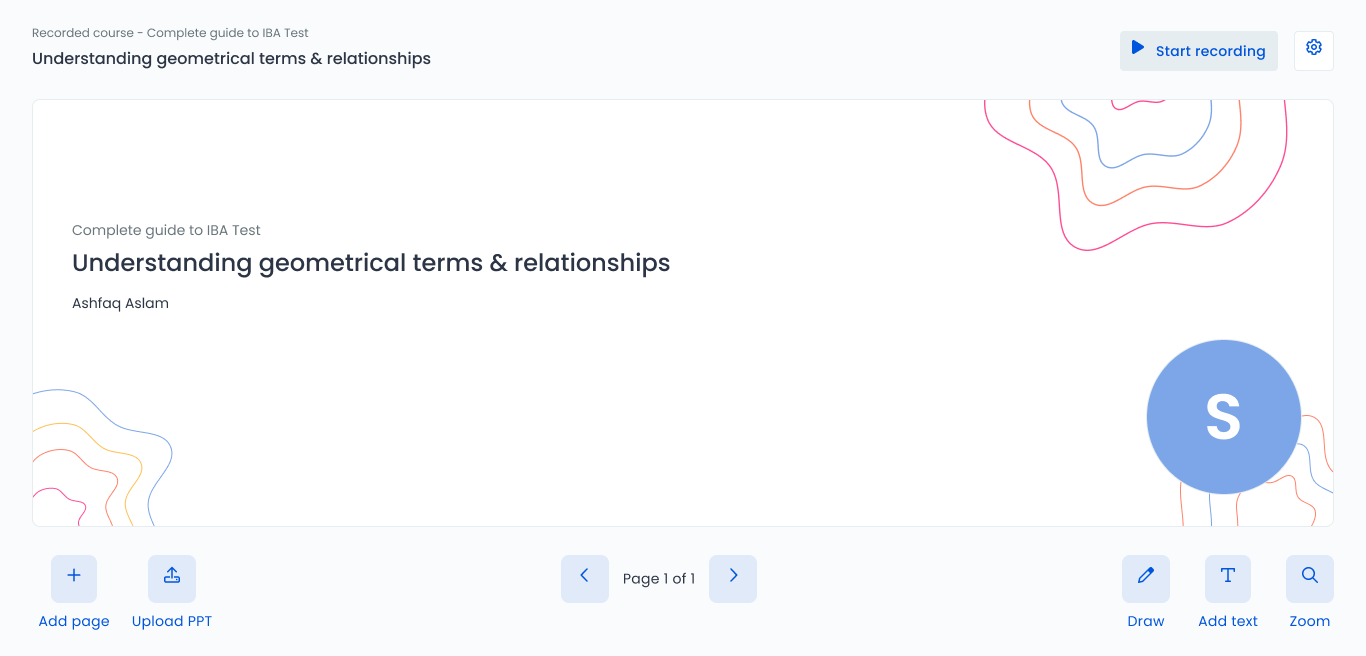Click the Add page button label

point(74,621)
